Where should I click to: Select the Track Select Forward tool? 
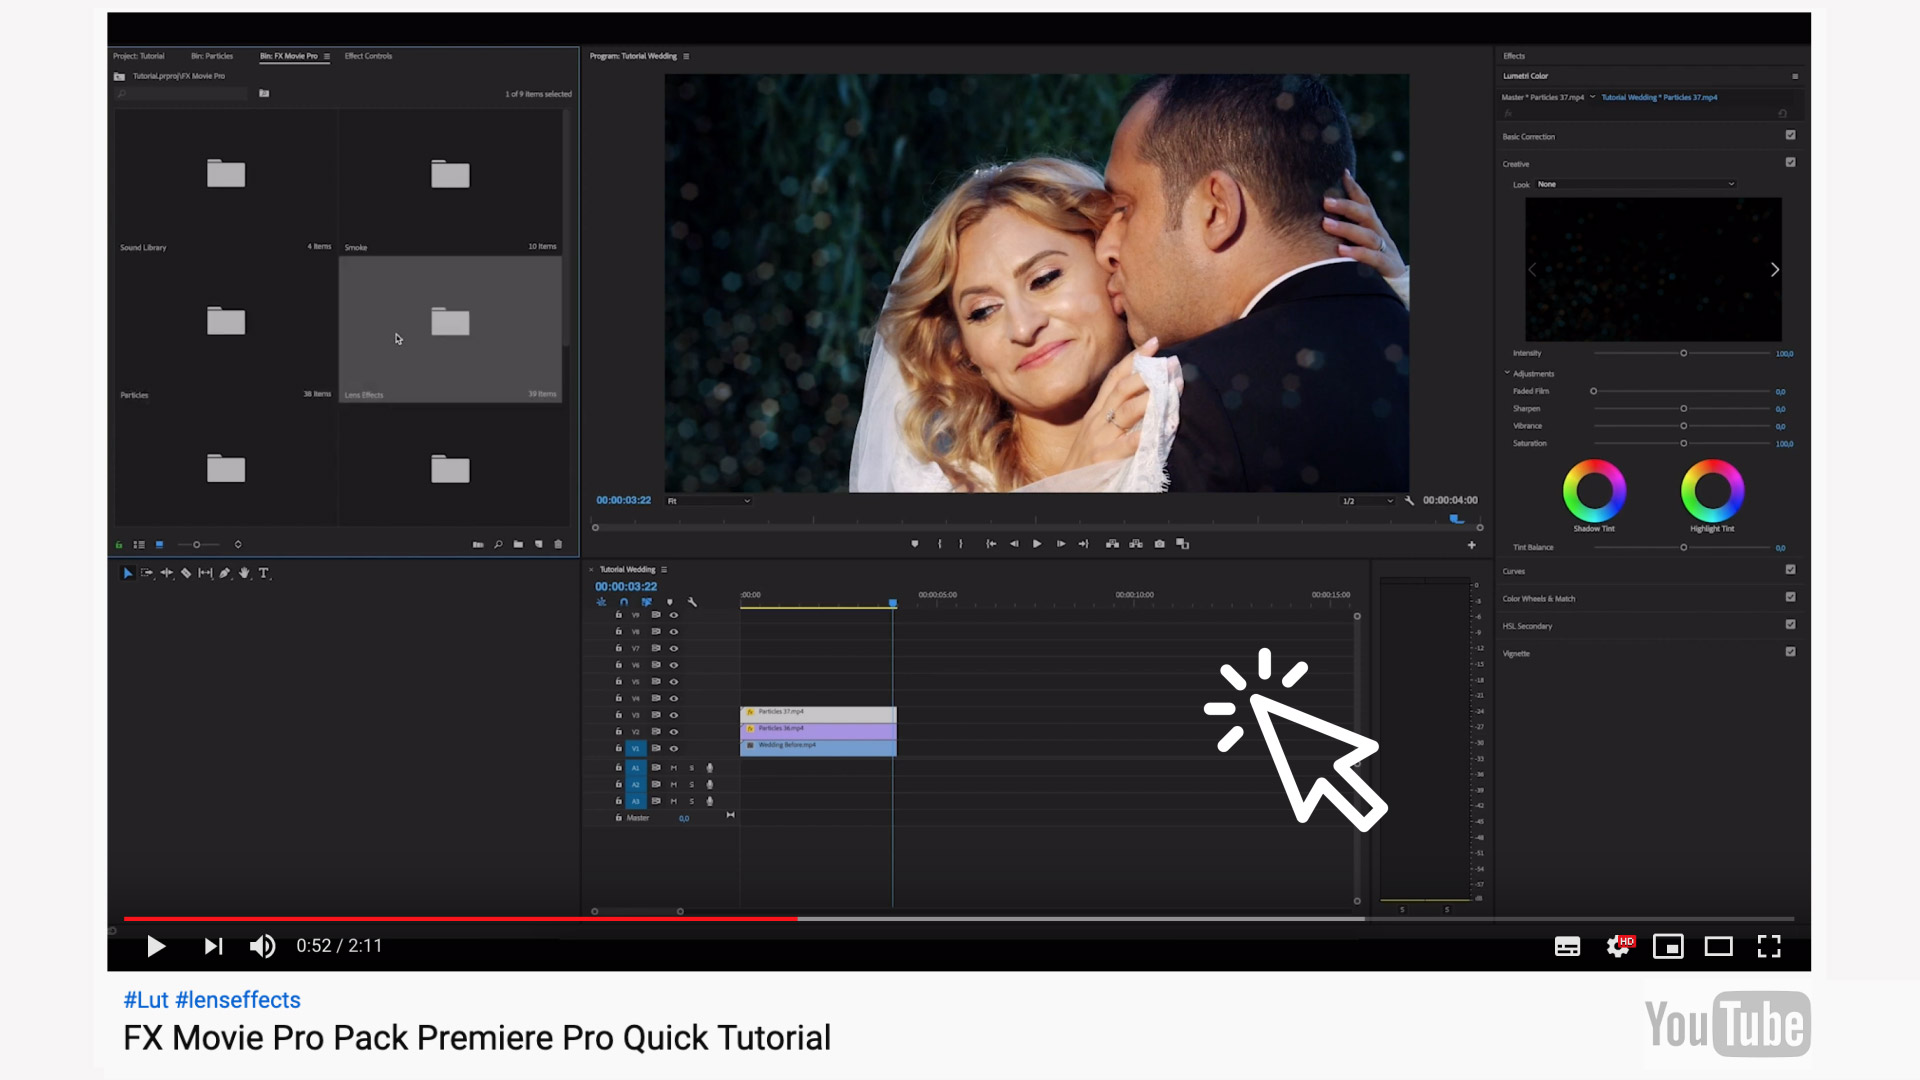(147, 573)
